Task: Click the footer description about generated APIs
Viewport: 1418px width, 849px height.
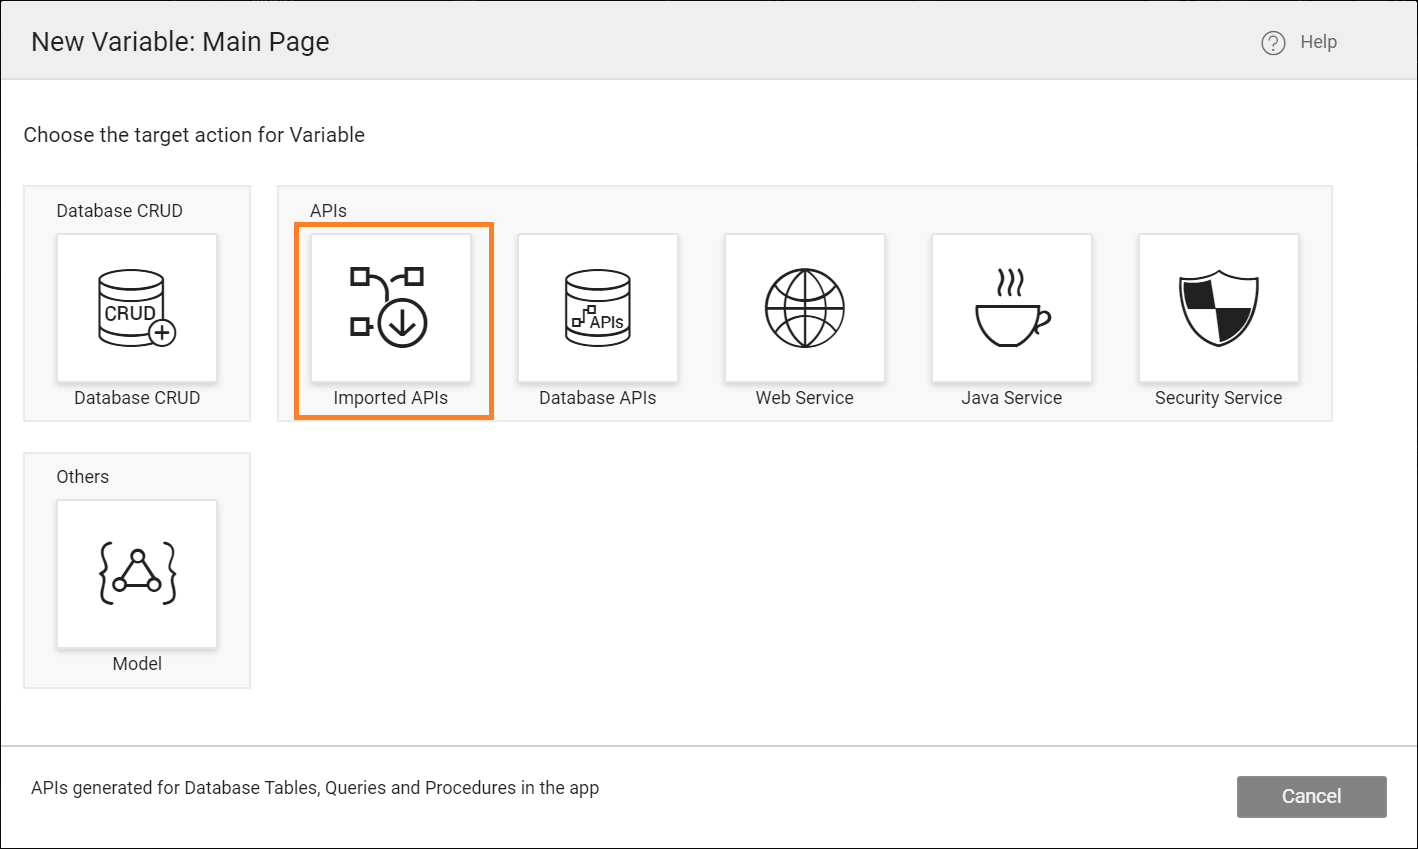Action: click(x=313, y=787)
